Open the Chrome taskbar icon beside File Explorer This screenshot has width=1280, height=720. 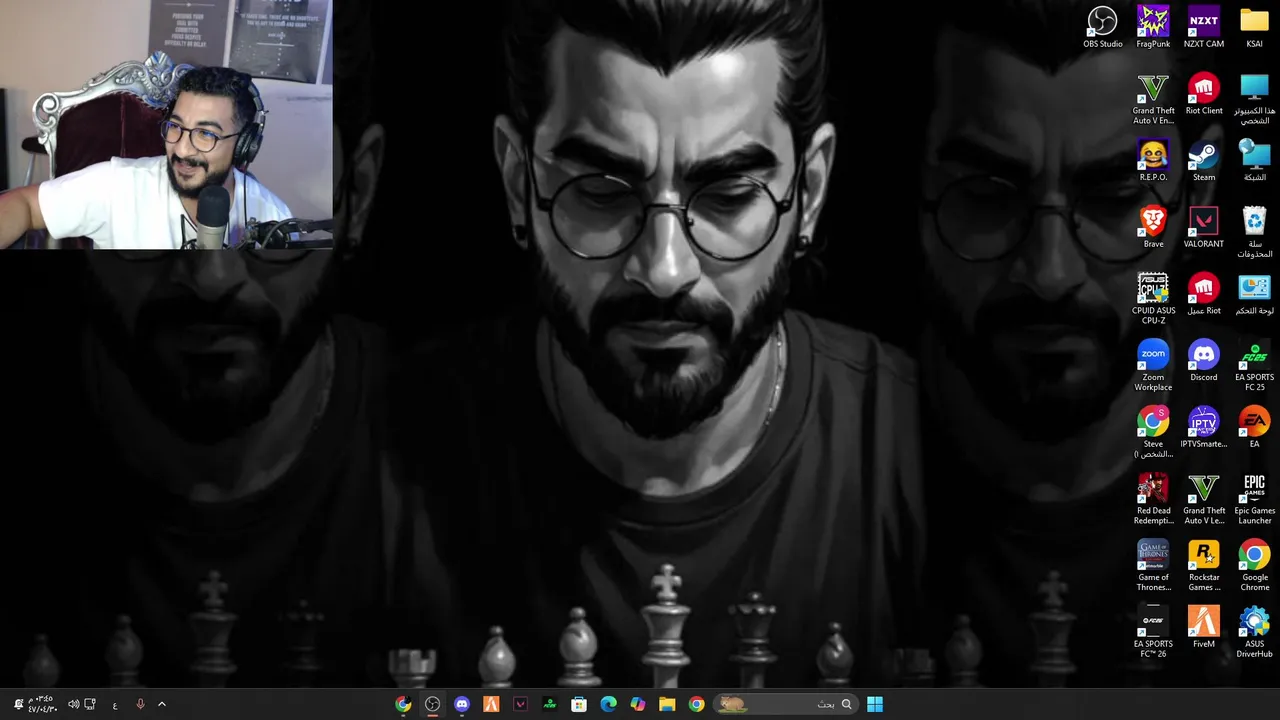(x=696, y=704)
